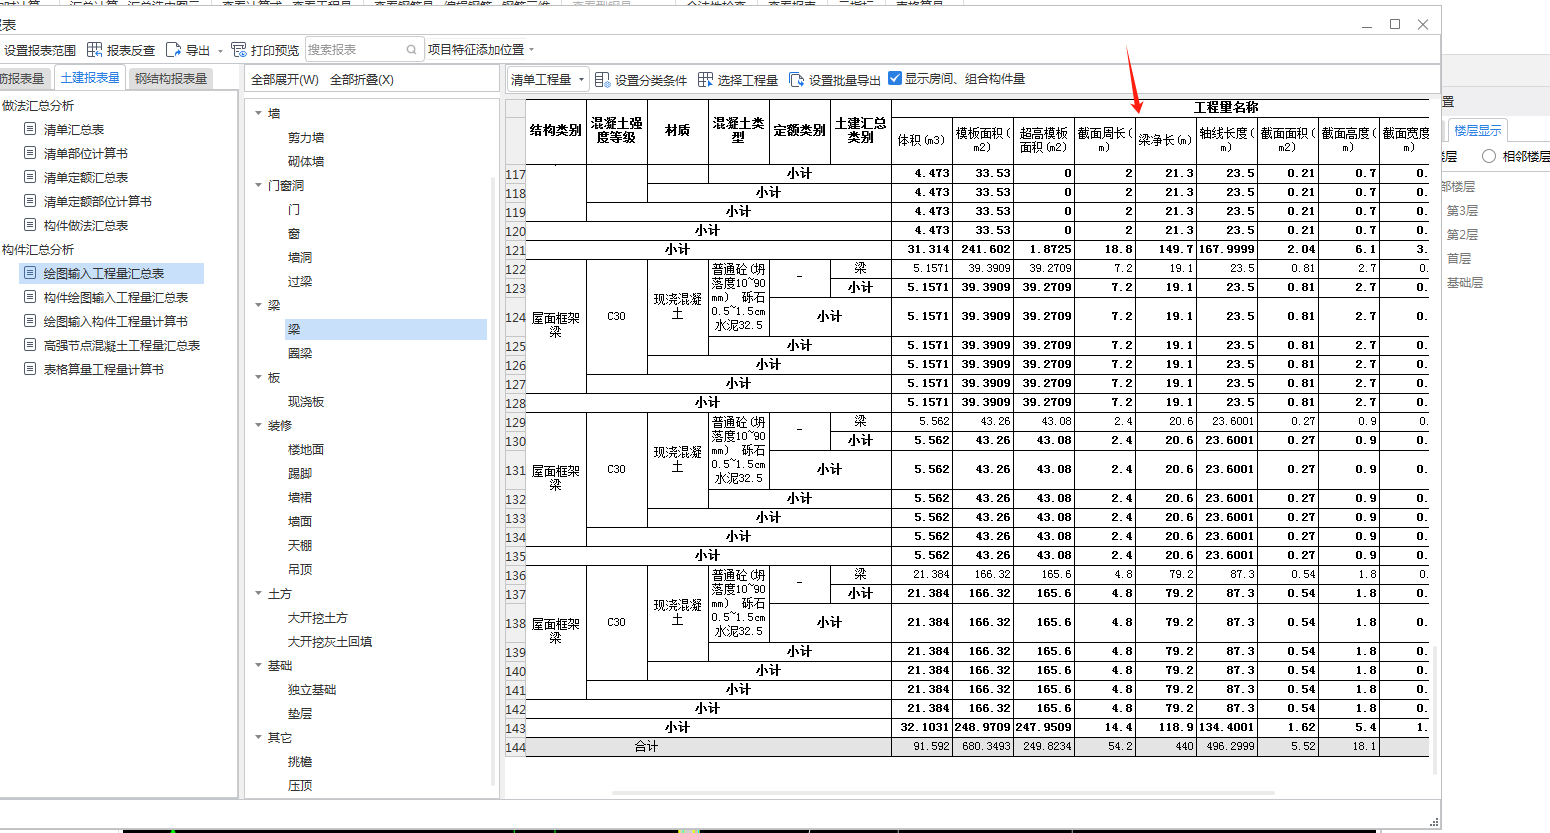Image resolution: width=1550 pixels, height=833 pixels.
Task: Click 设置报表范围 button
Action: (40, 50)
